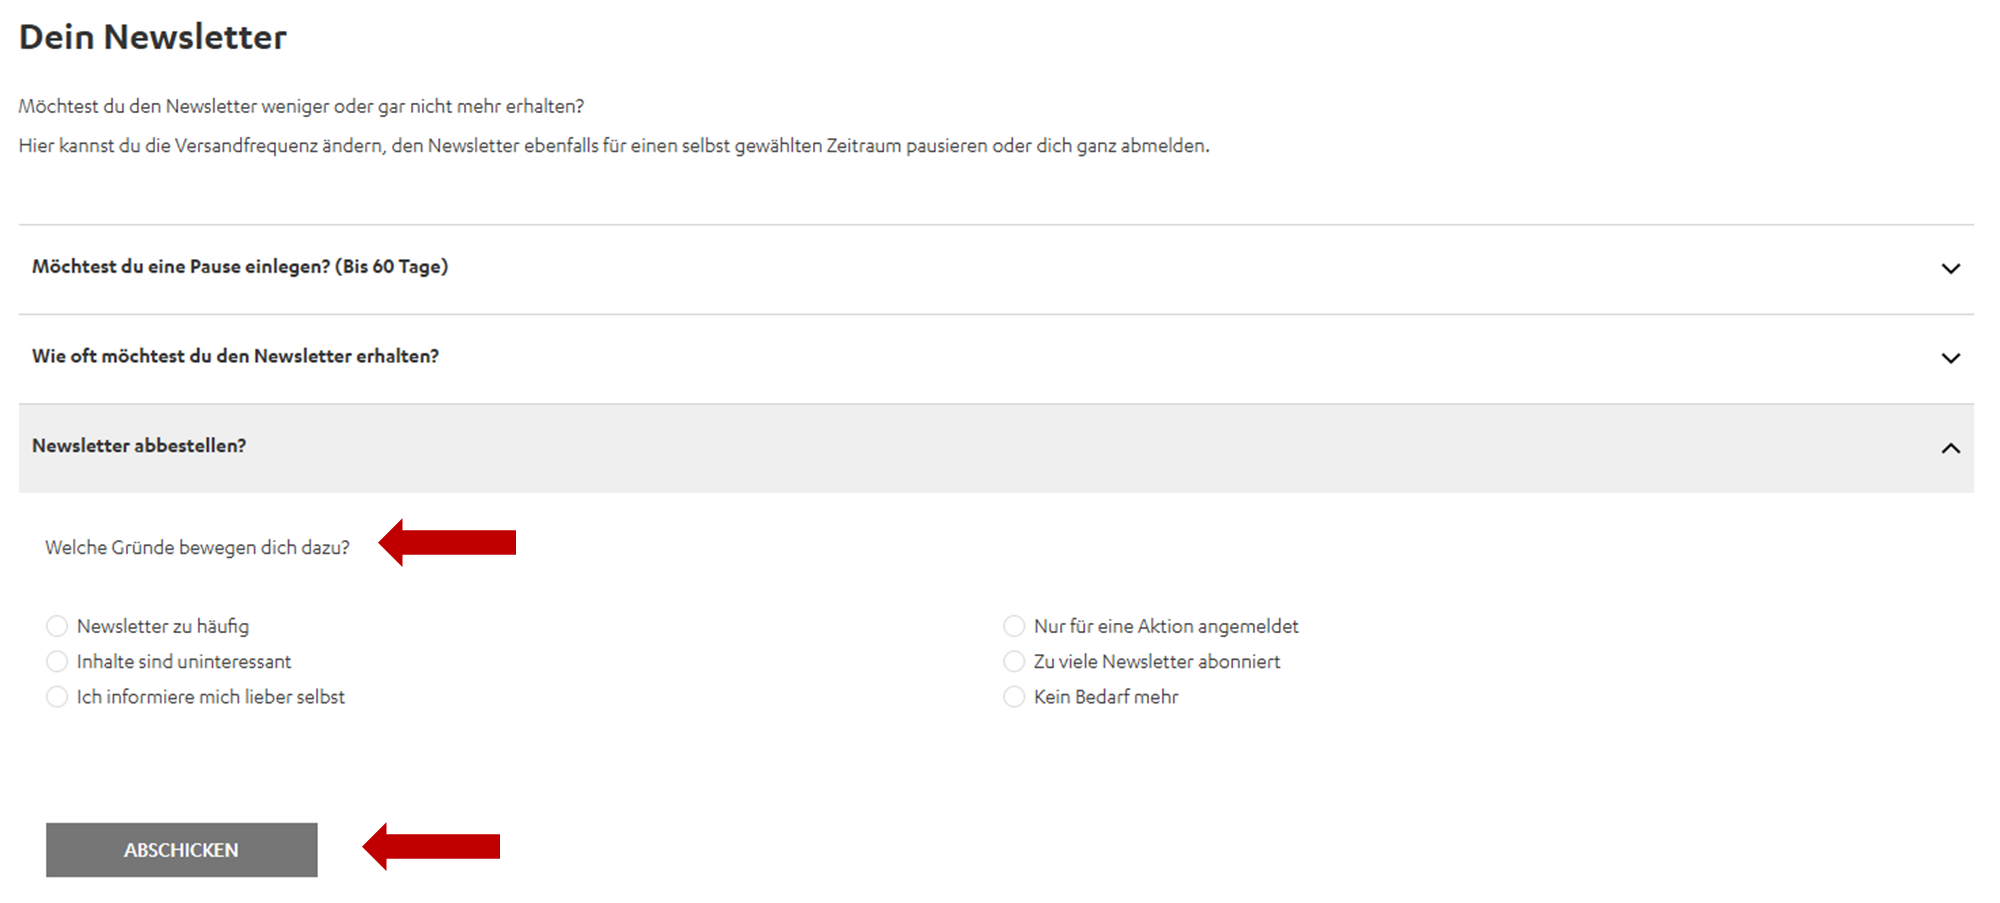Click the 'Inhalte sind uninteressant' label text
The width and height of the screenshot is (2000, 903).
[184, 661]
